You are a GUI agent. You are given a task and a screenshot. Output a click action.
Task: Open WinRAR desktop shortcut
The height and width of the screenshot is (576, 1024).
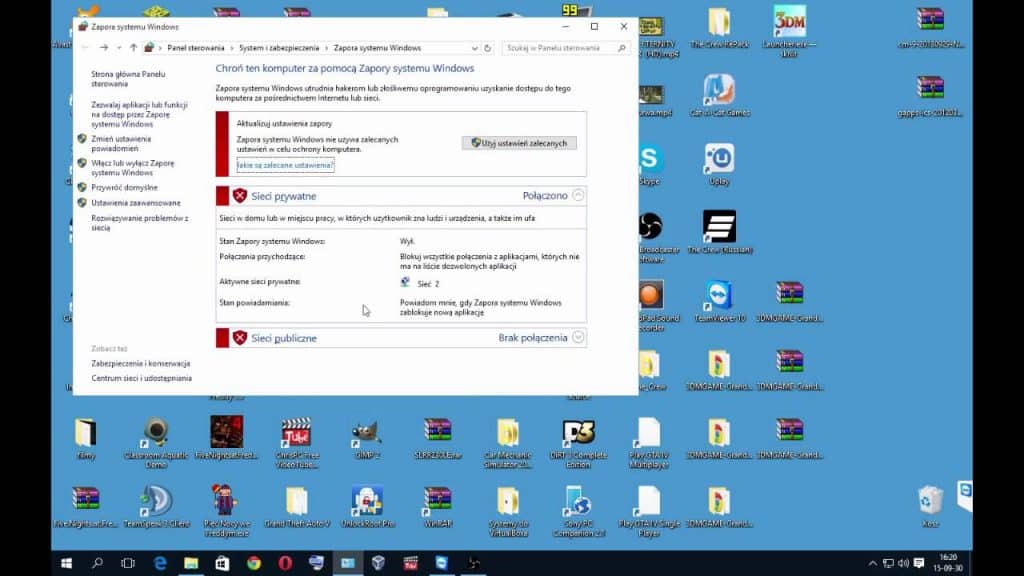coord(438,507)
